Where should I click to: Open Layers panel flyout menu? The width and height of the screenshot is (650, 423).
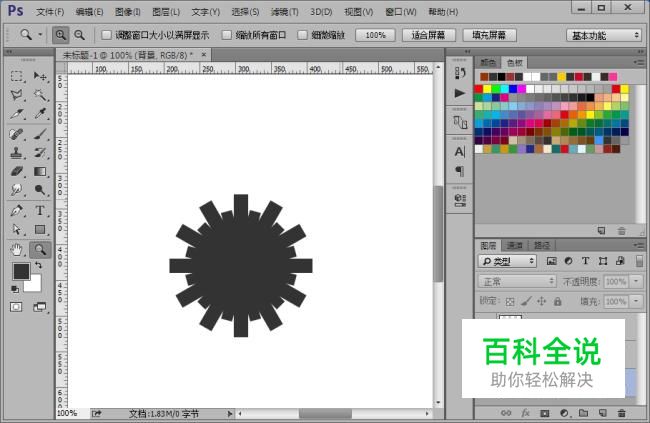(x=640, y=246)
